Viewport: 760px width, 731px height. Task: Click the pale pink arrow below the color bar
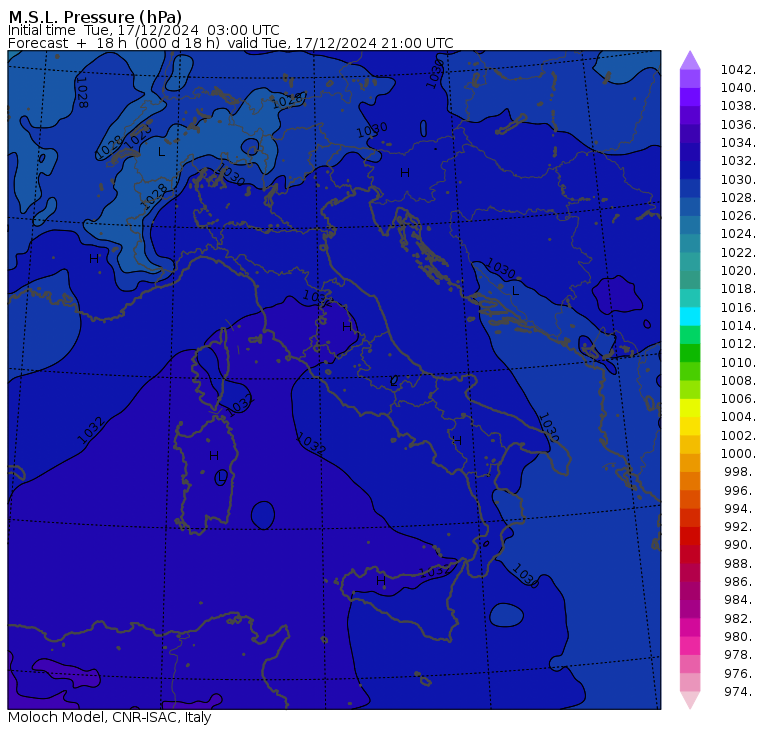pos(690,700)
